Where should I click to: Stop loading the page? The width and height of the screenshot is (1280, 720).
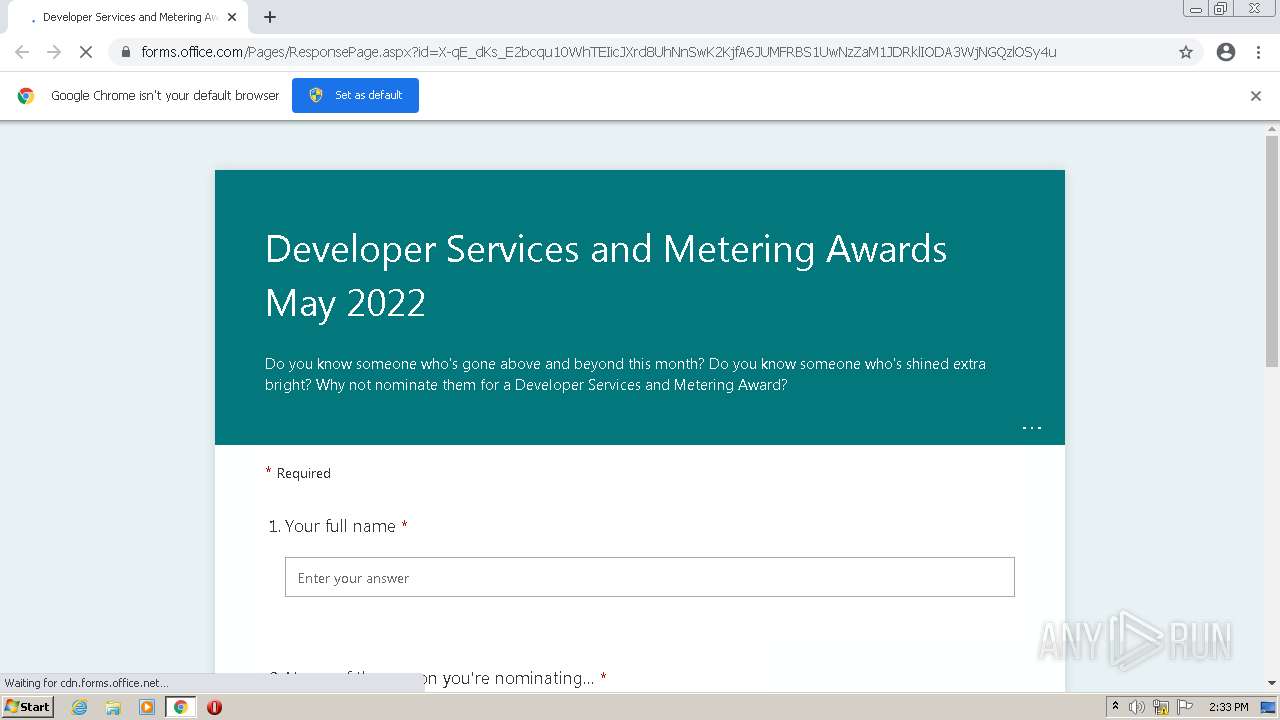86,52
